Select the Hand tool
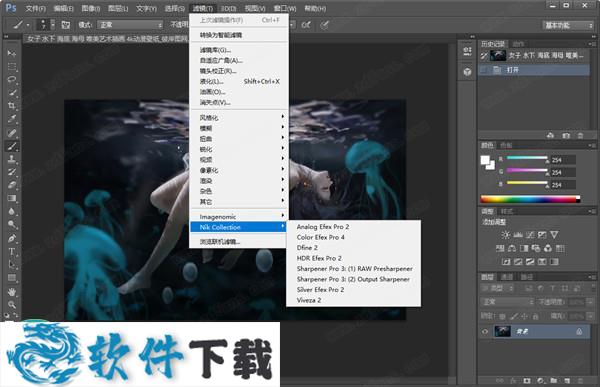600x387 pixels. coord(11,292)
